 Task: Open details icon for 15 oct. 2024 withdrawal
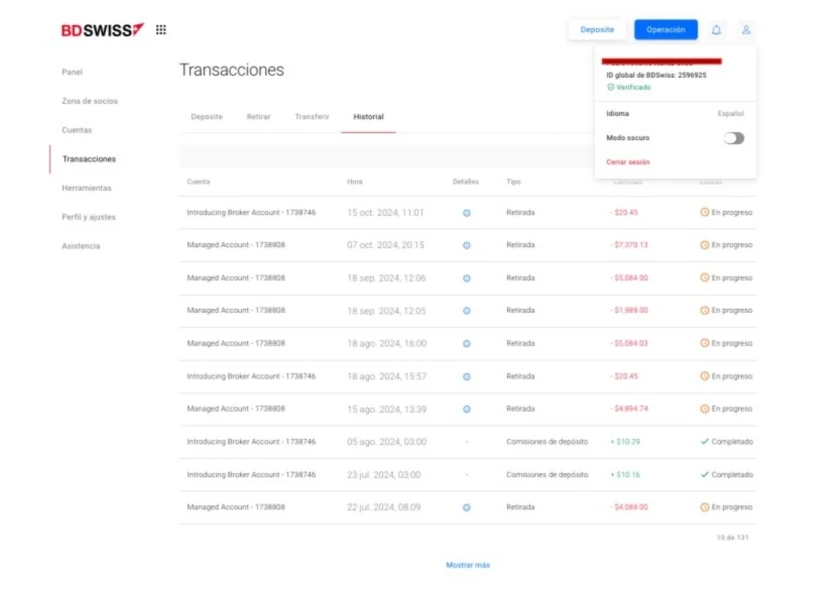tap(466, 213)
